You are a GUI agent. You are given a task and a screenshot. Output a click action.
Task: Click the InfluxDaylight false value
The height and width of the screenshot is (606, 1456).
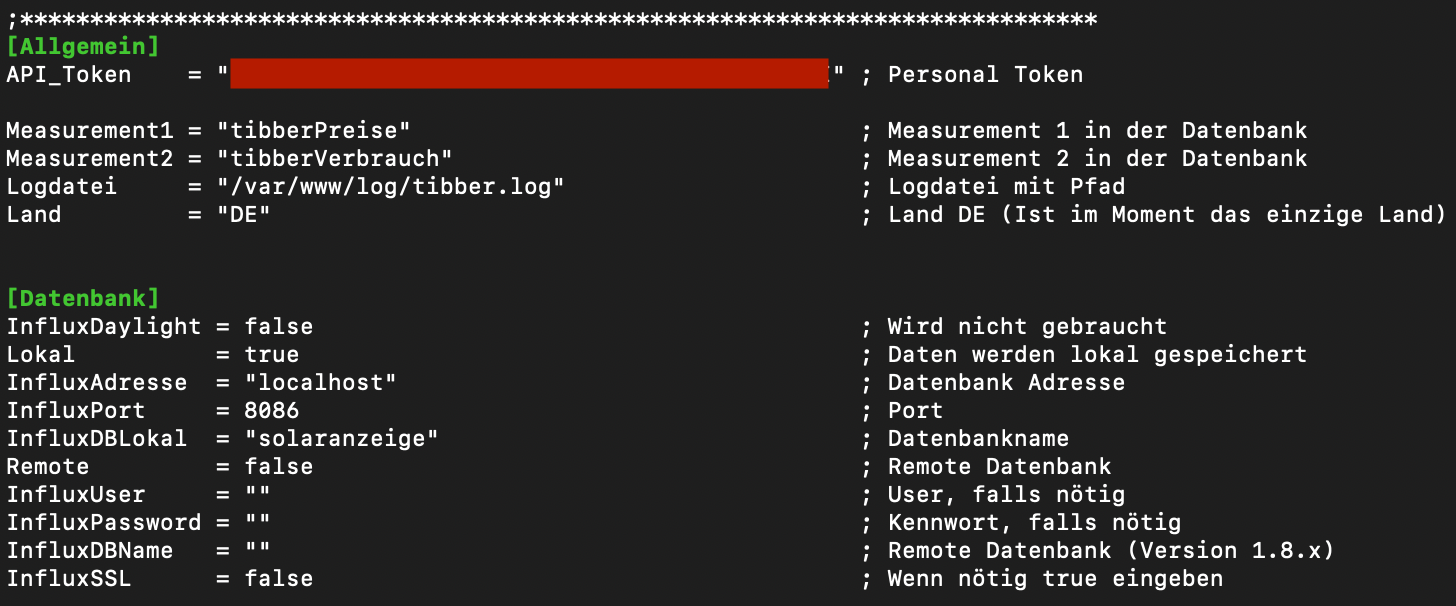coord(279,326)
